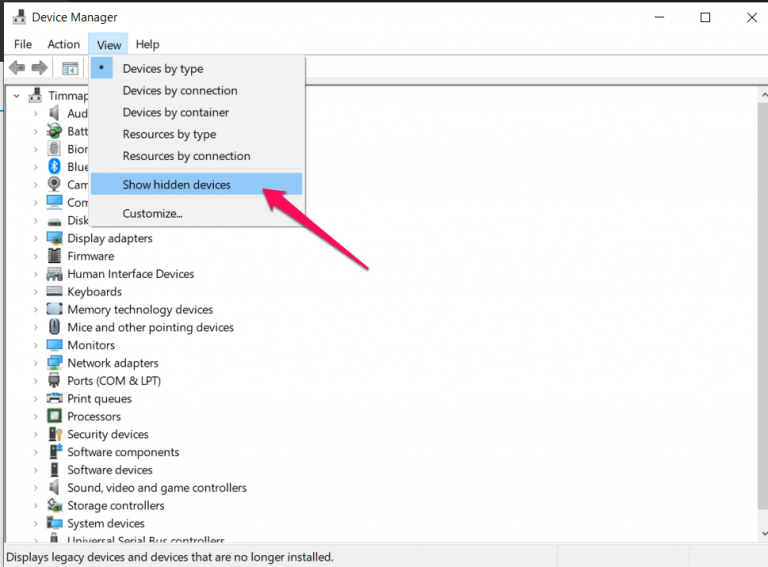Click the Keyboards icon
The image size is (768, 567).
[x=54, y=291]
